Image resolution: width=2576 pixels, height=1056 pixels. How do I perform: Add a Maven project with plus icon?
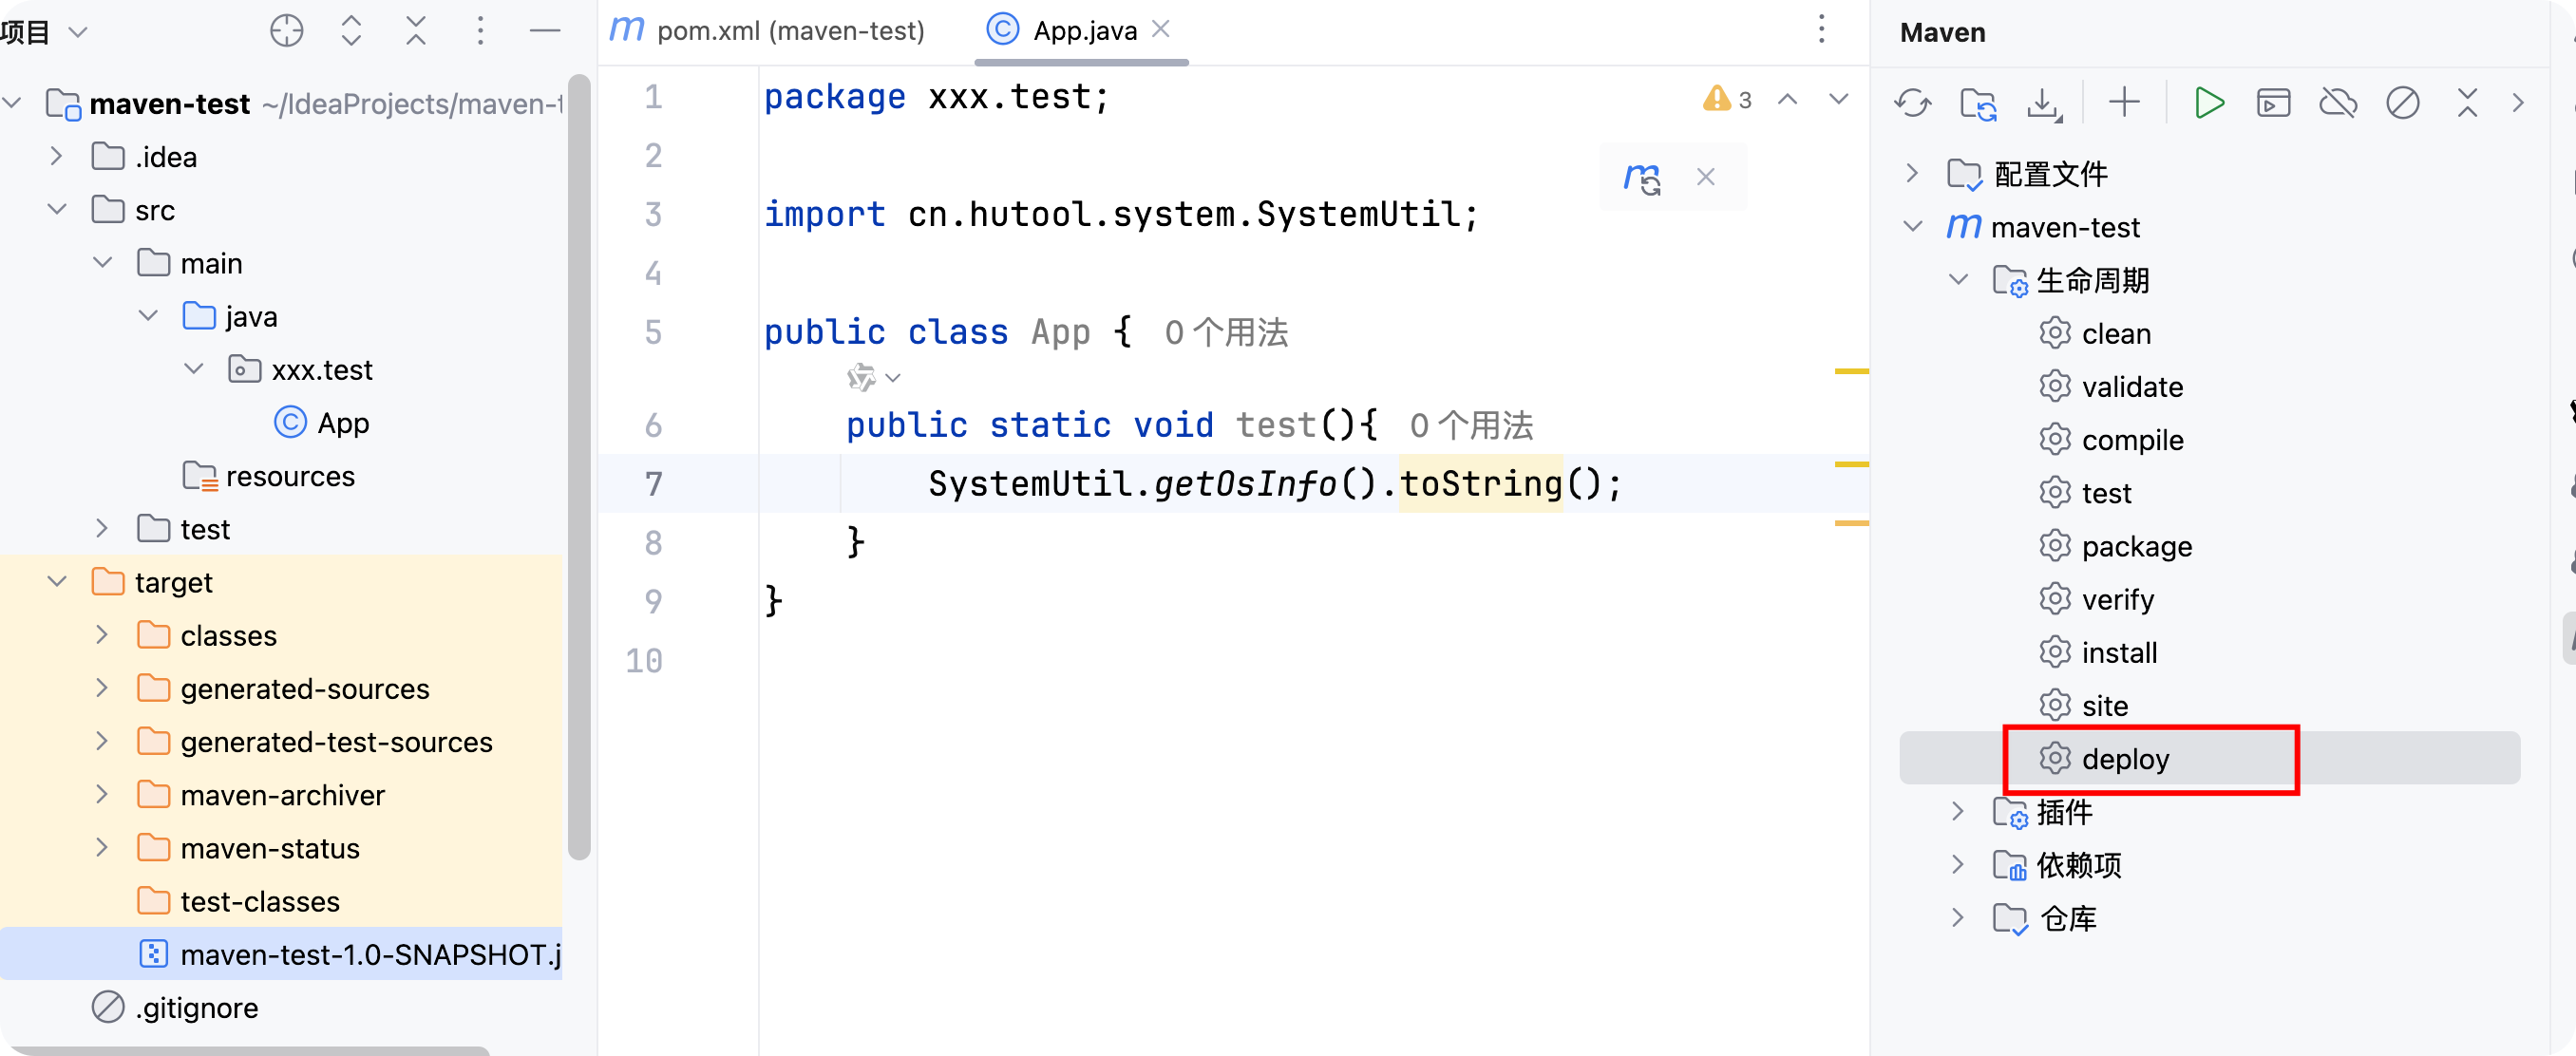(2124, 102)
